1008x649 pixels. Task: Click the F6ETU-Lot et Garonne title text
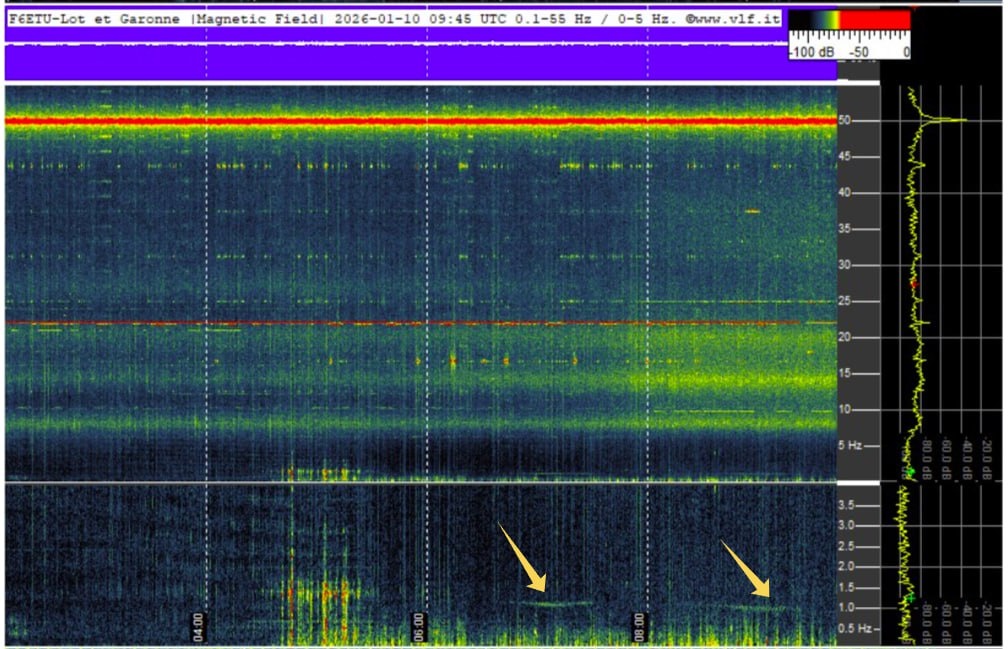[94, 19]
